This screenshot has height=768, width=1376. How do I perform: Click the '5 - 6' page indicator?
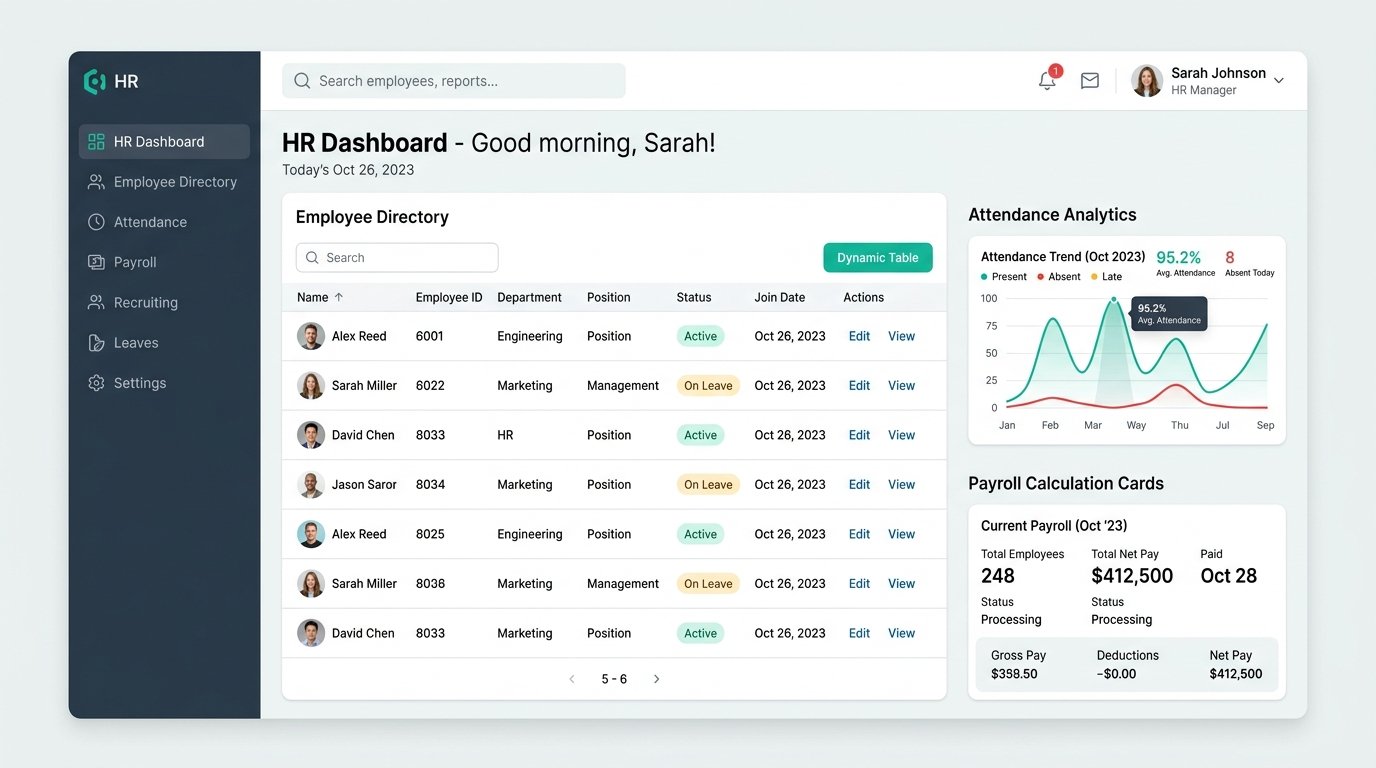point(614,679)
